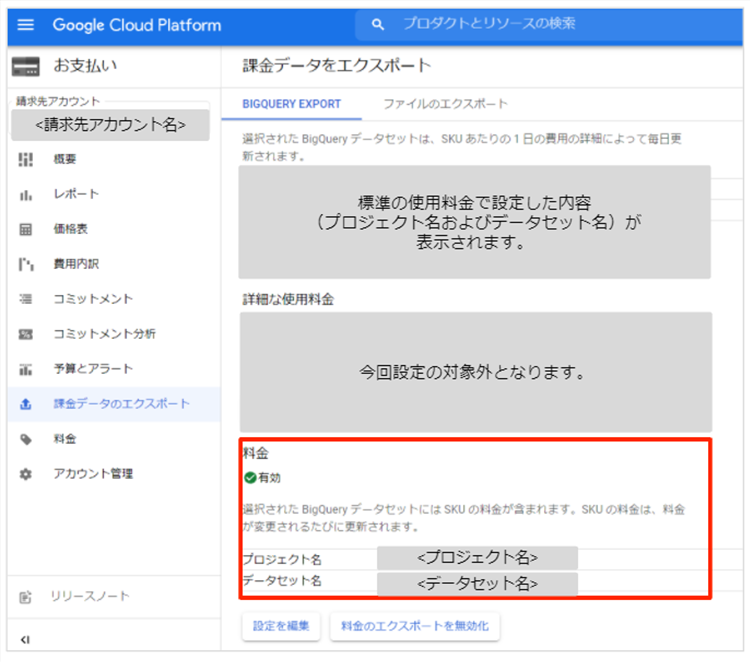The width and height of the screenshot is (750, 662).
Task: Switch to the BIGQUERY EXPORT tab
Action: pyautogui.click(x=291, y=104)
